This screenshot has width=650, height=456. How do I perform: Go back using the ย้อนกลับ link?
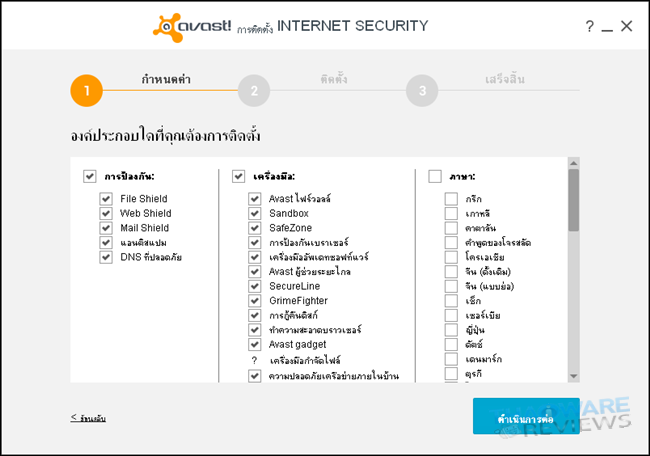(x=88, y=417)
